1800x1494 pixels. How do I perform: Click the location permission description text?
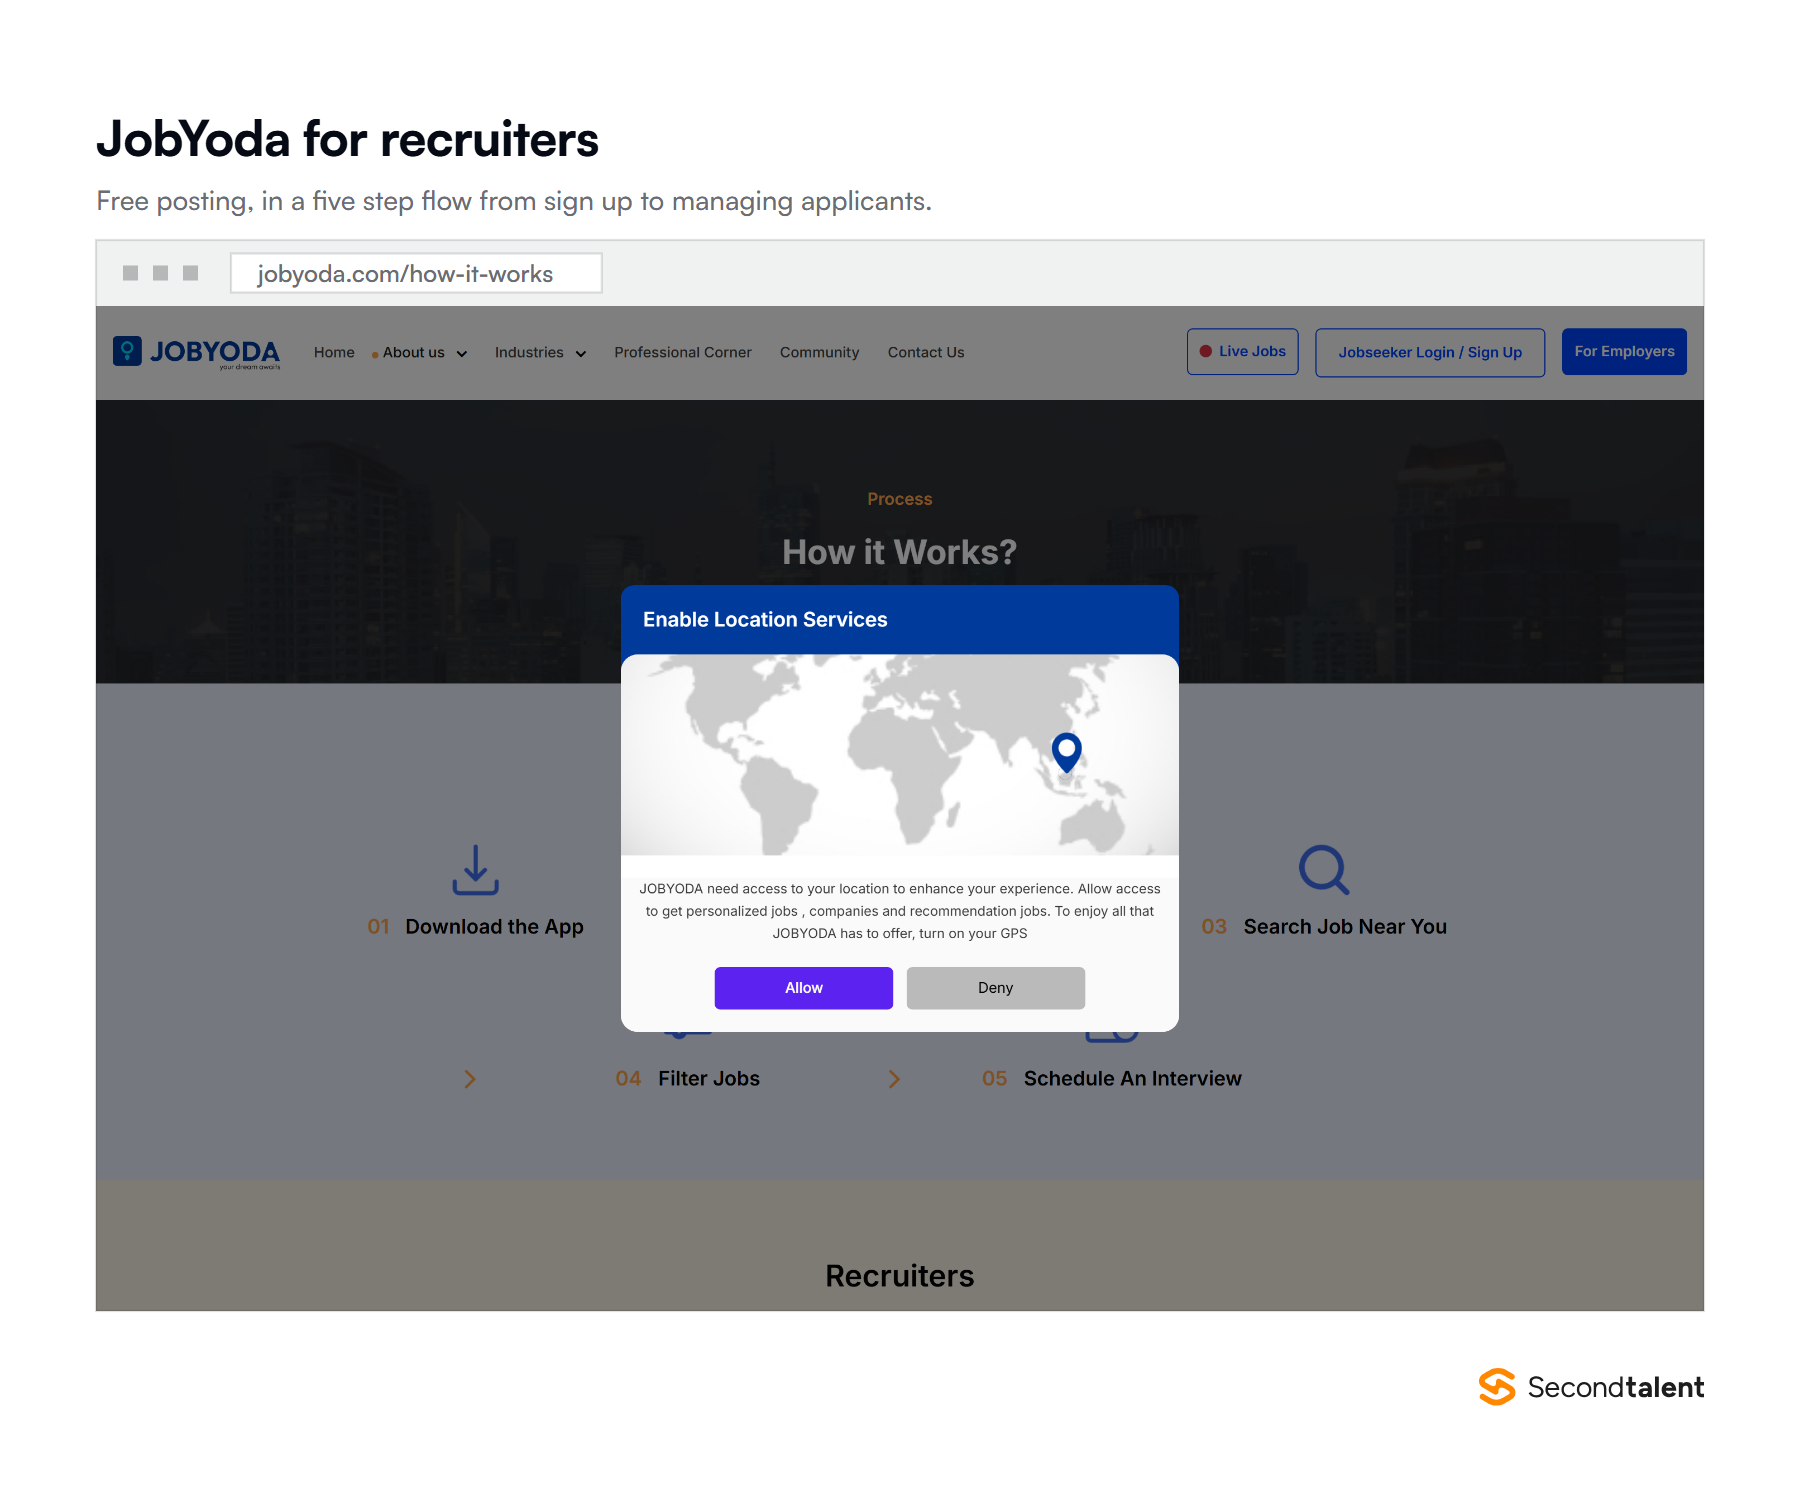[x=900, y=911]
